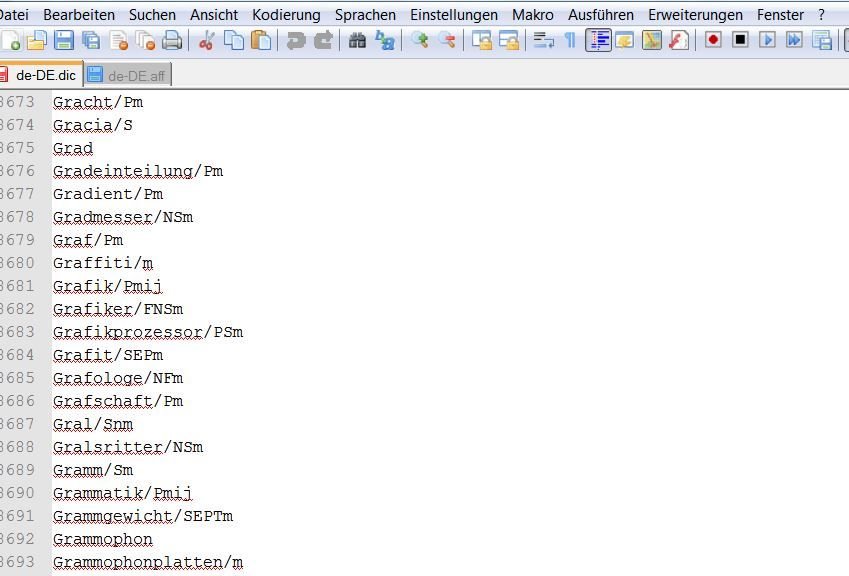Click the Grafiker/FNSm line
The height and width of the screenshot is (576, 849).
pos(118,309)
